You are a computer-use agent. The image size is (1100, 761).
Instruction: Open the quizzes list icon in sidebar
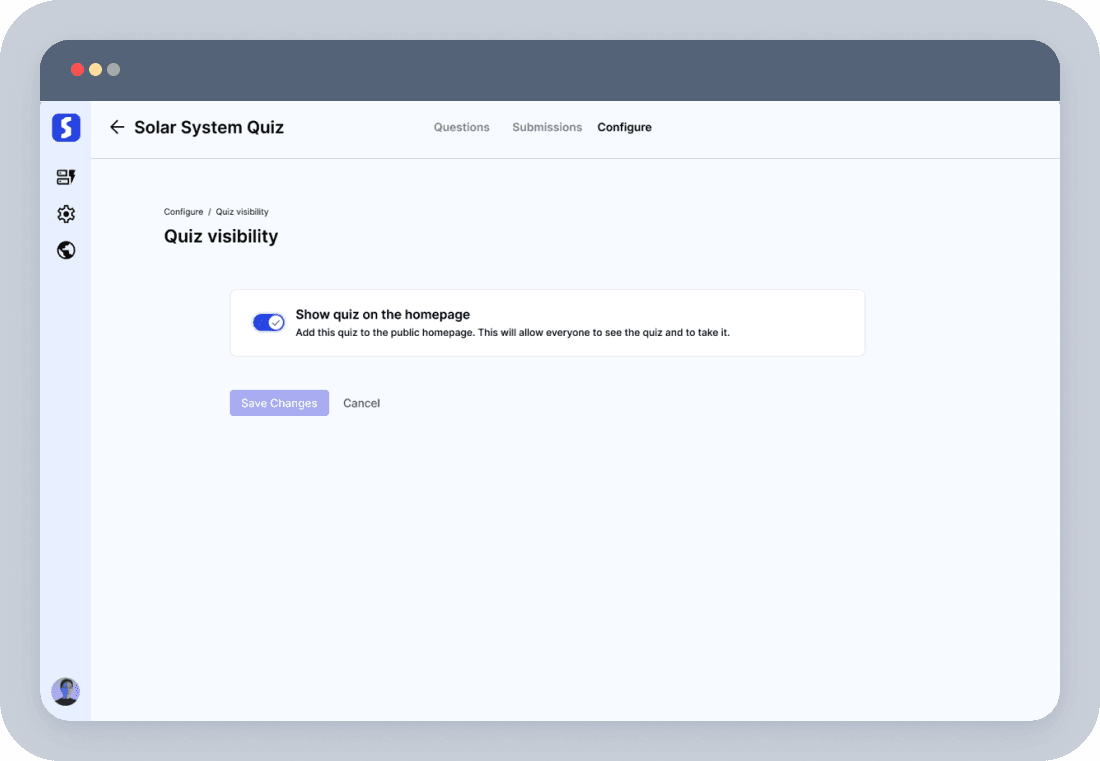[66, 178]
